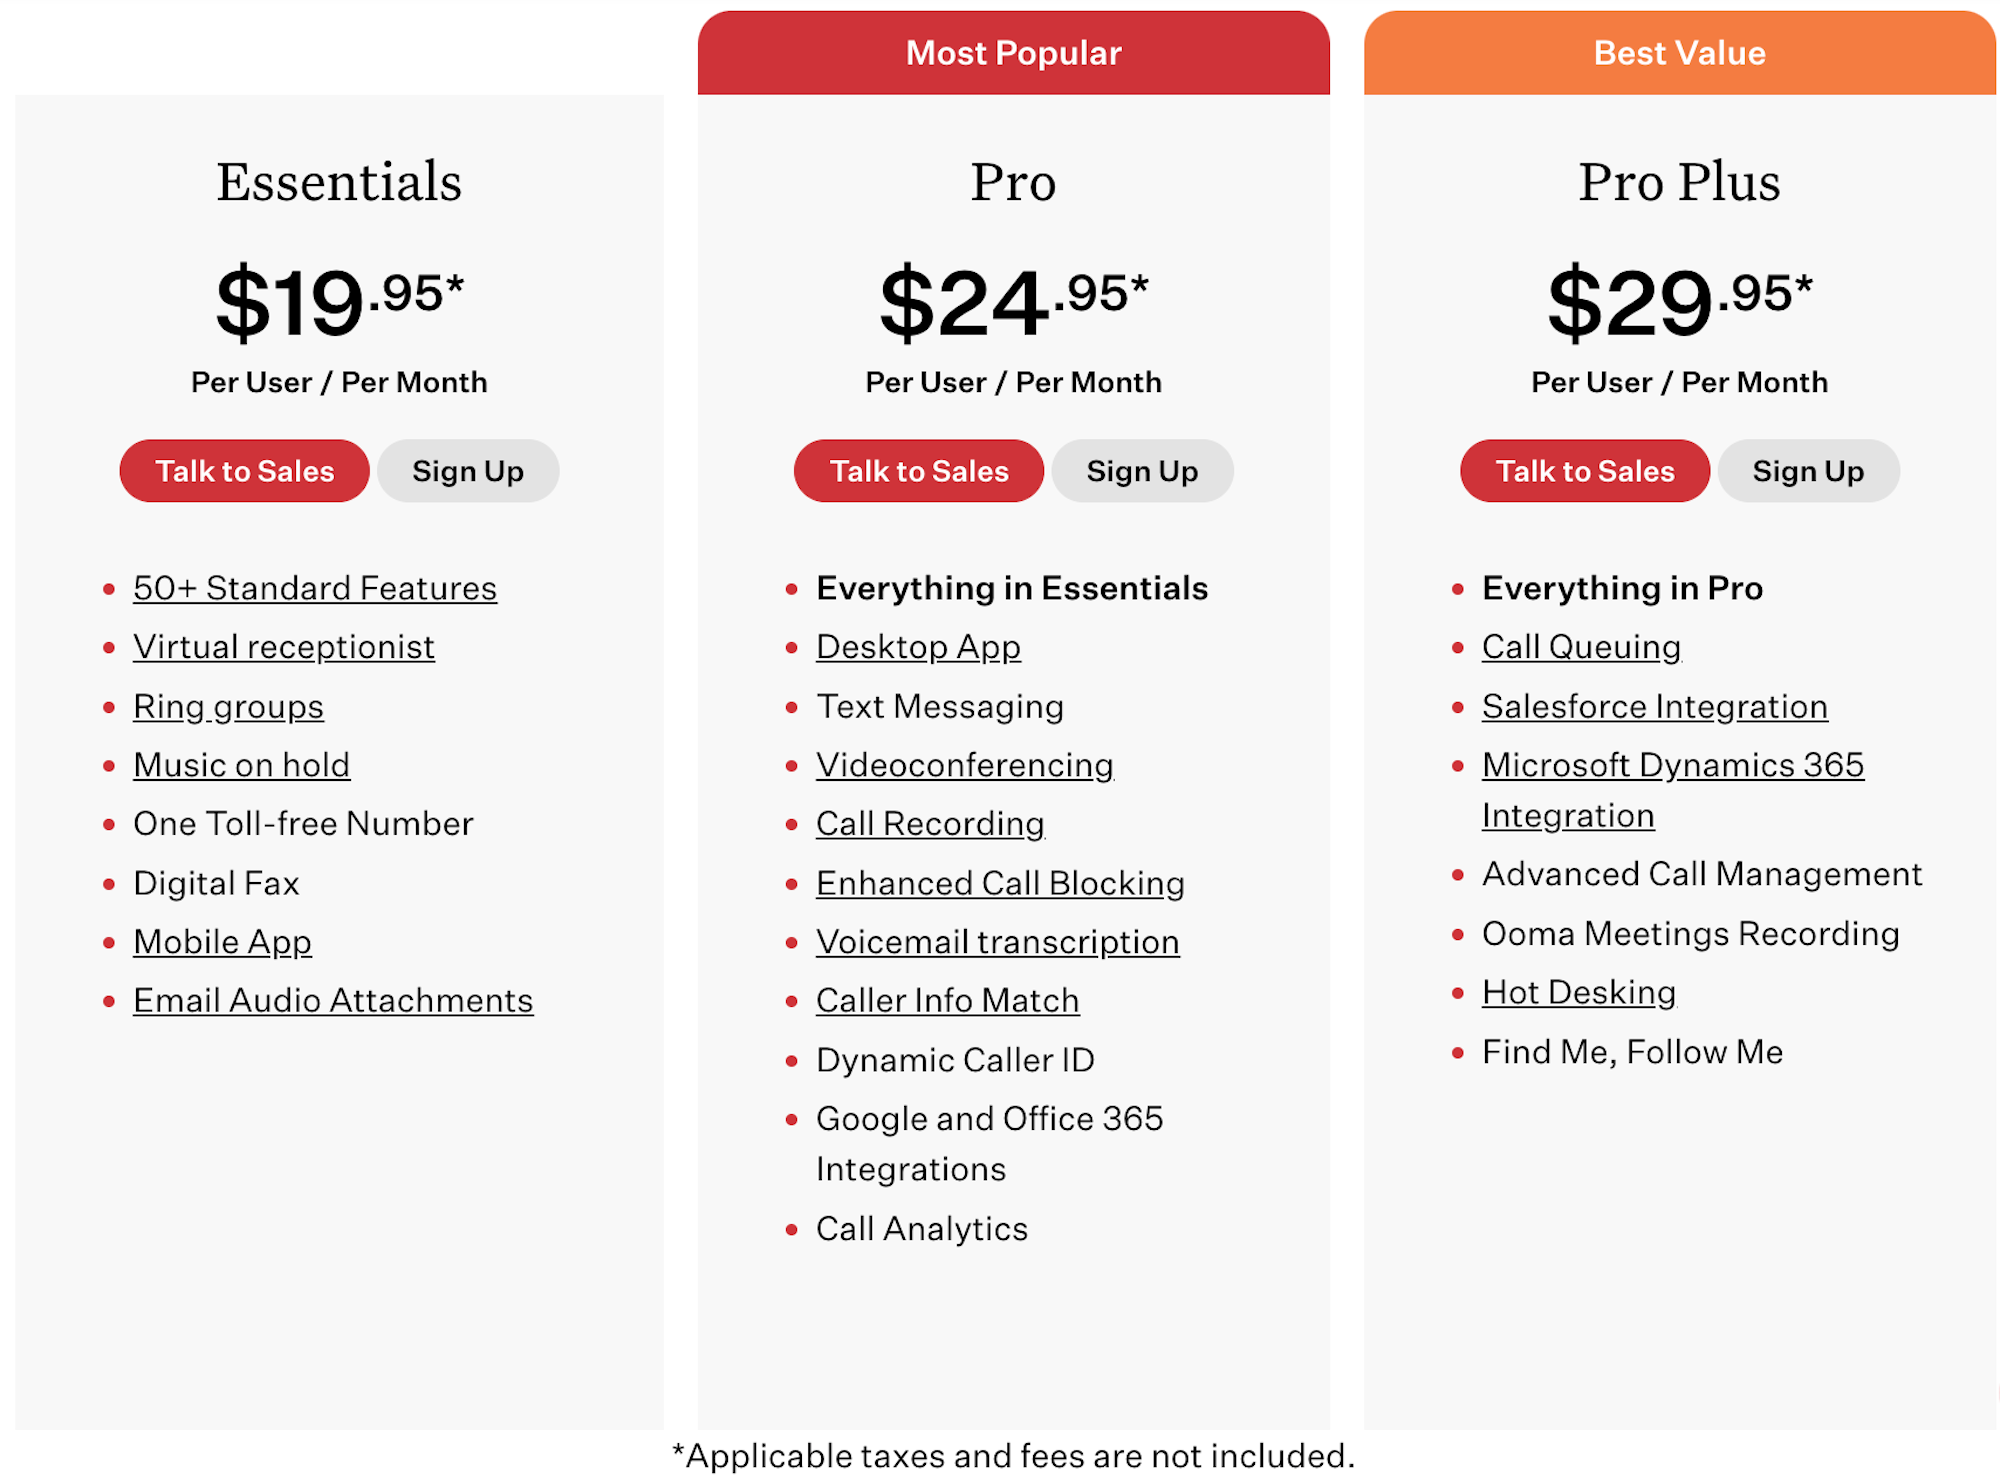Follow the Hot Desking link

(1579, 992)
